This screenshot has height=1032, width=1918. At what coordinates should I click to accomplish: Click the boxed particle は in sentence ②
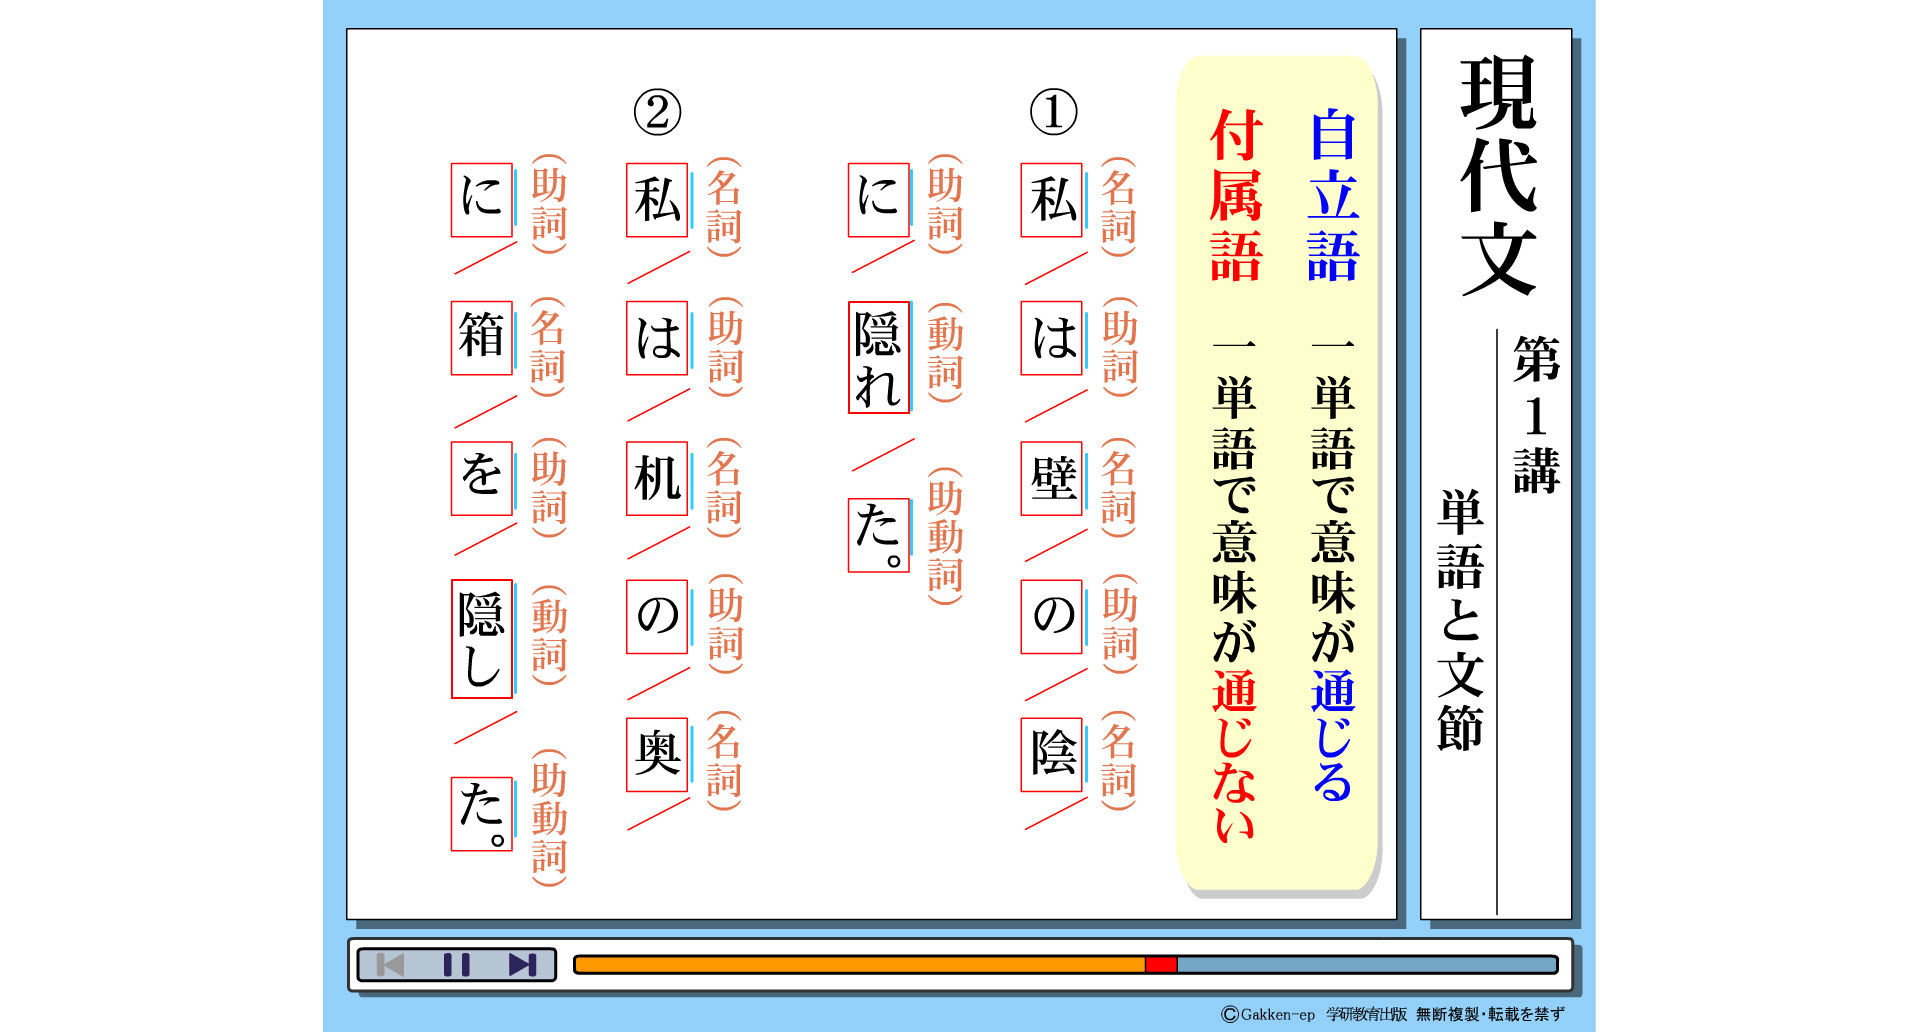657,338
